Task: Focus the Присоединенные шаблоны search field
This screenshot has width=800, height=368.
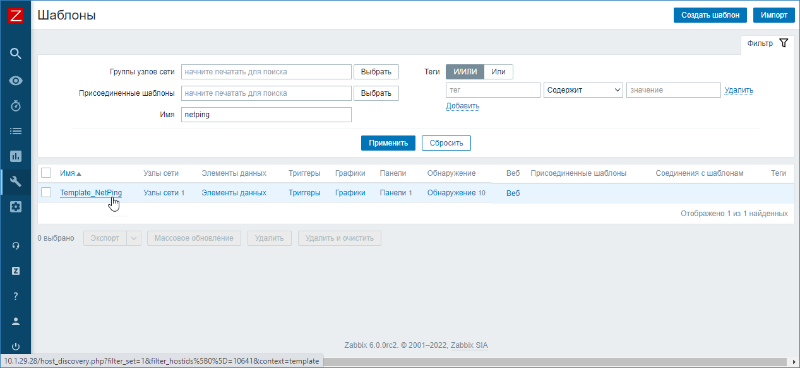Action: [266, 93]
